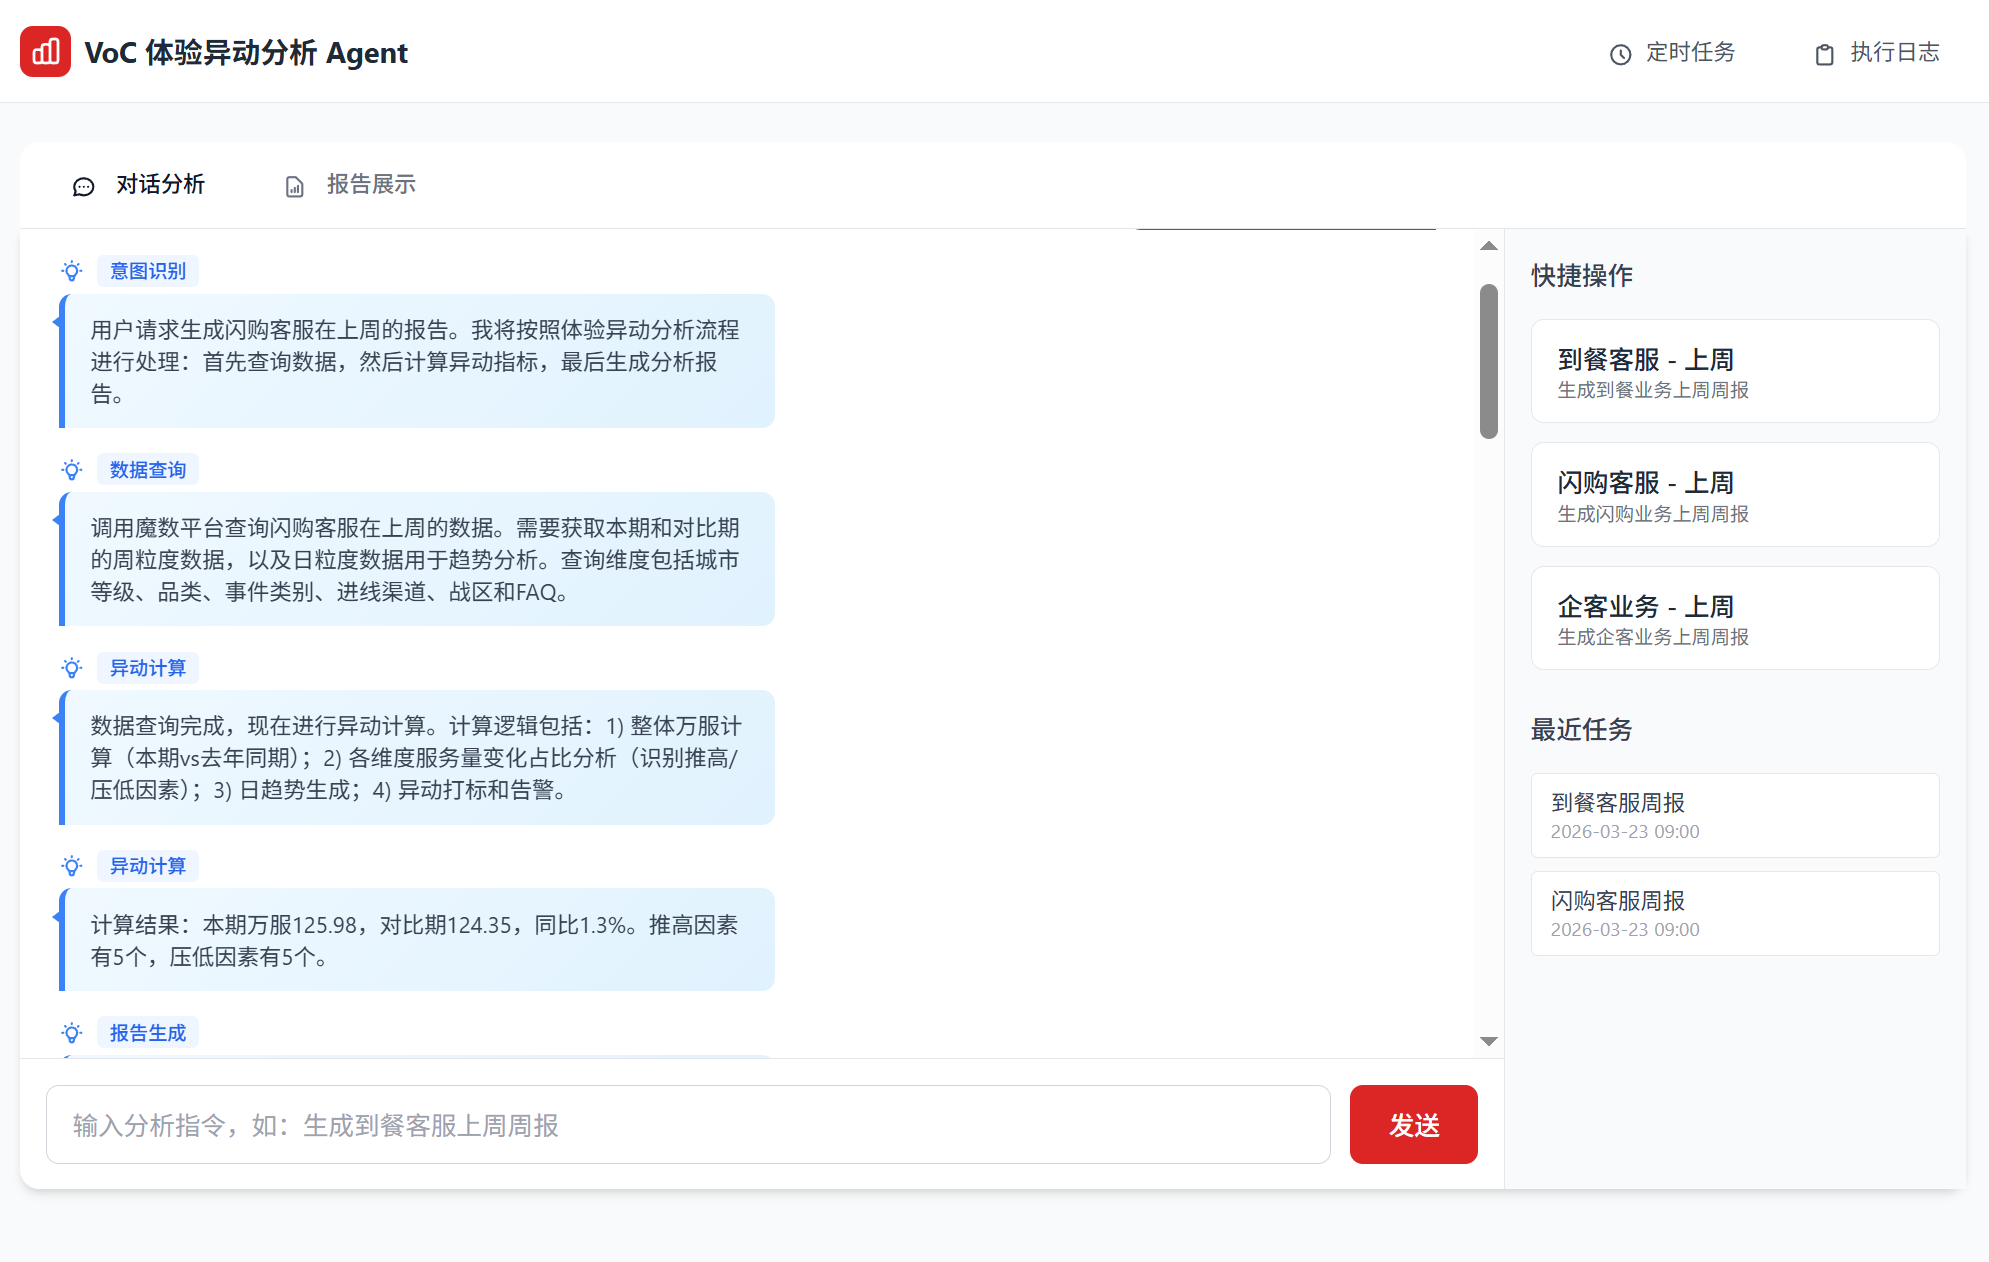
Task: Switch to the 对话分析 tab
Action: [x=139, y=185]
